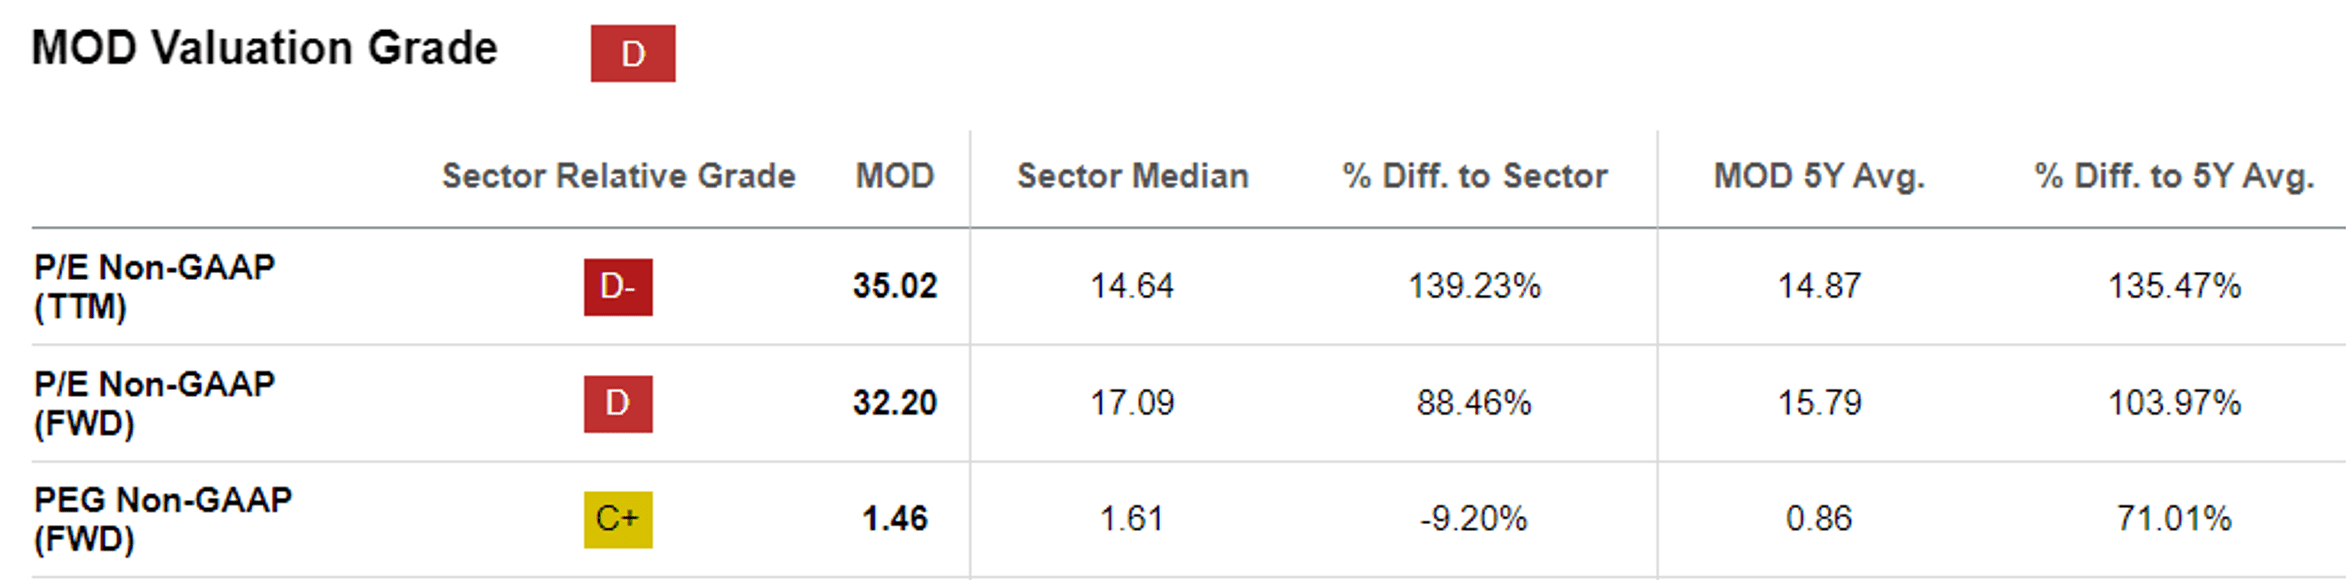Screen dimensions: 2346x580
Task: Click the -9.20% sector difference value
Action: 1474,519
